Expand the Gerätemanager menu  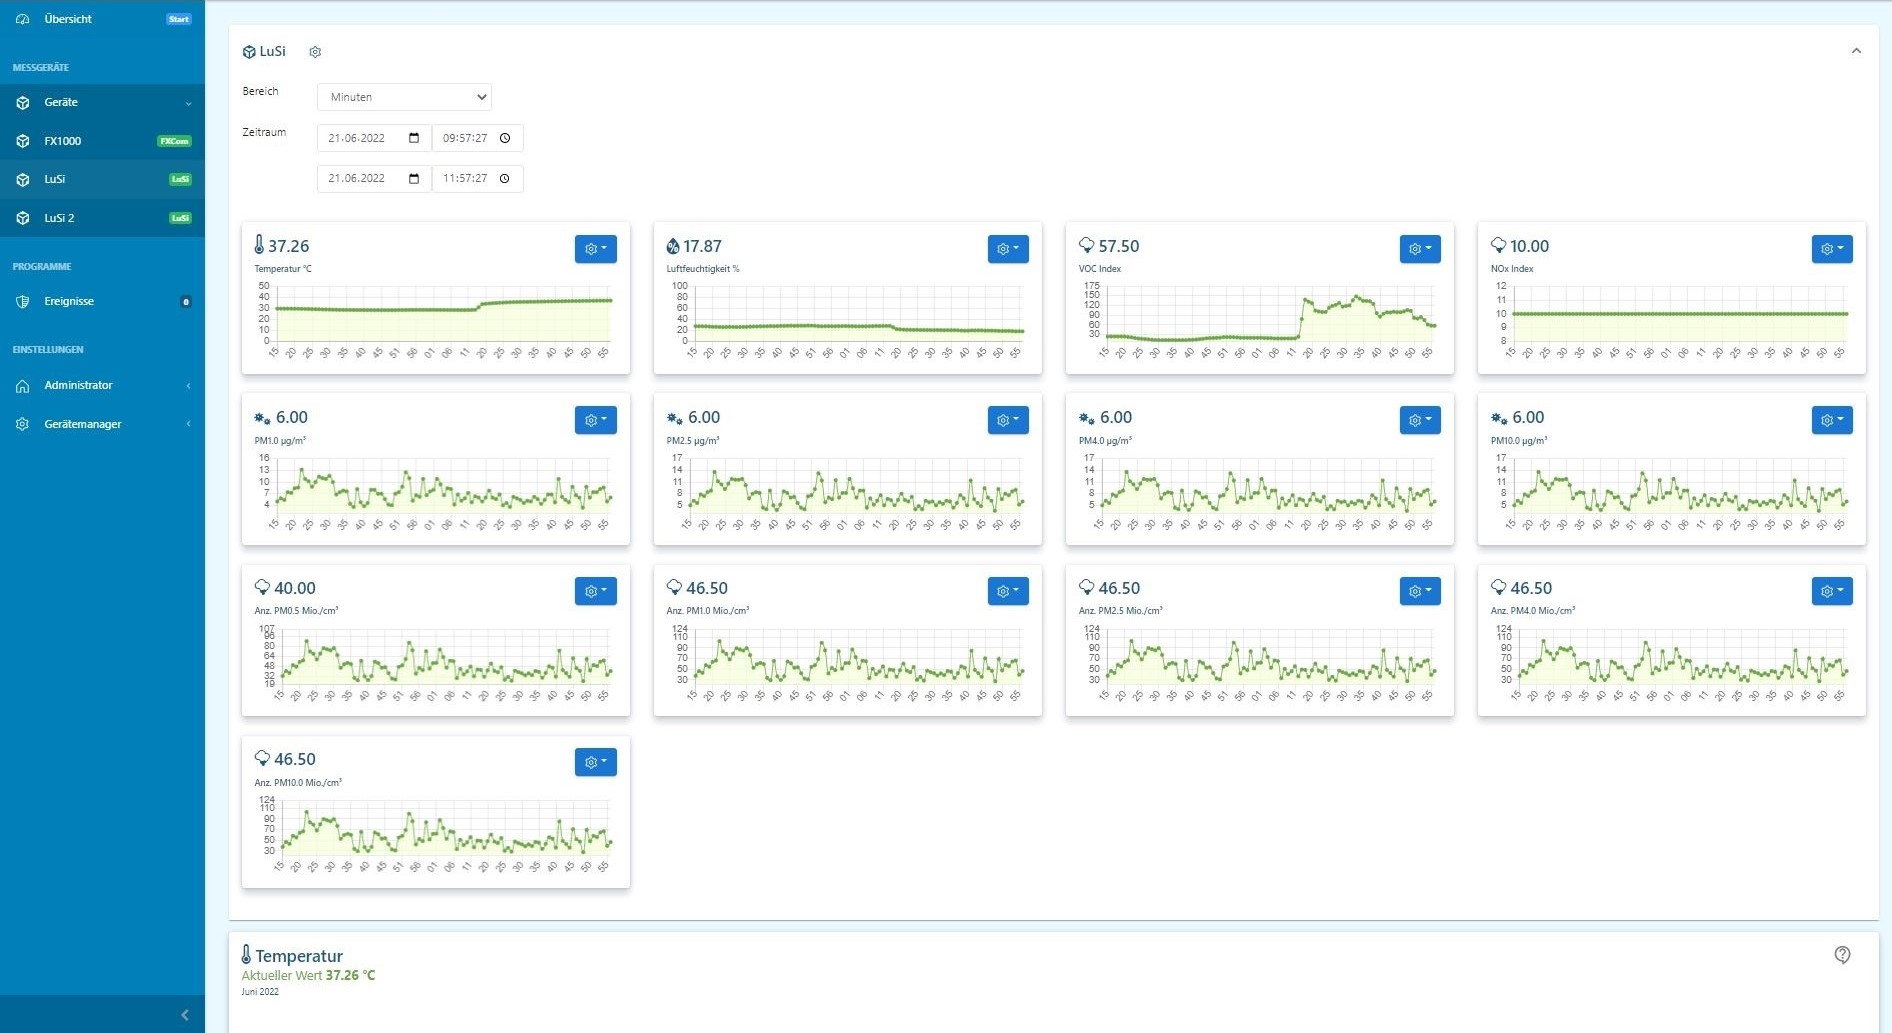point(102,424)
